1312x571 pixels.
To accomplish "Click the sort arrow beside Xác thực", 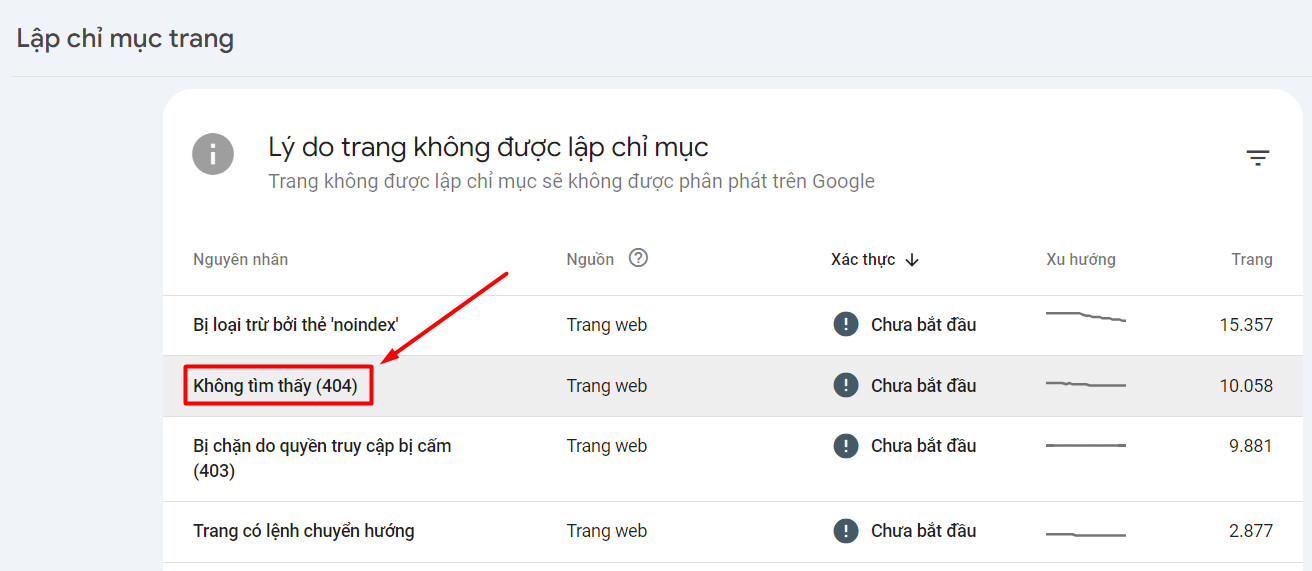I will pos(911,260).
